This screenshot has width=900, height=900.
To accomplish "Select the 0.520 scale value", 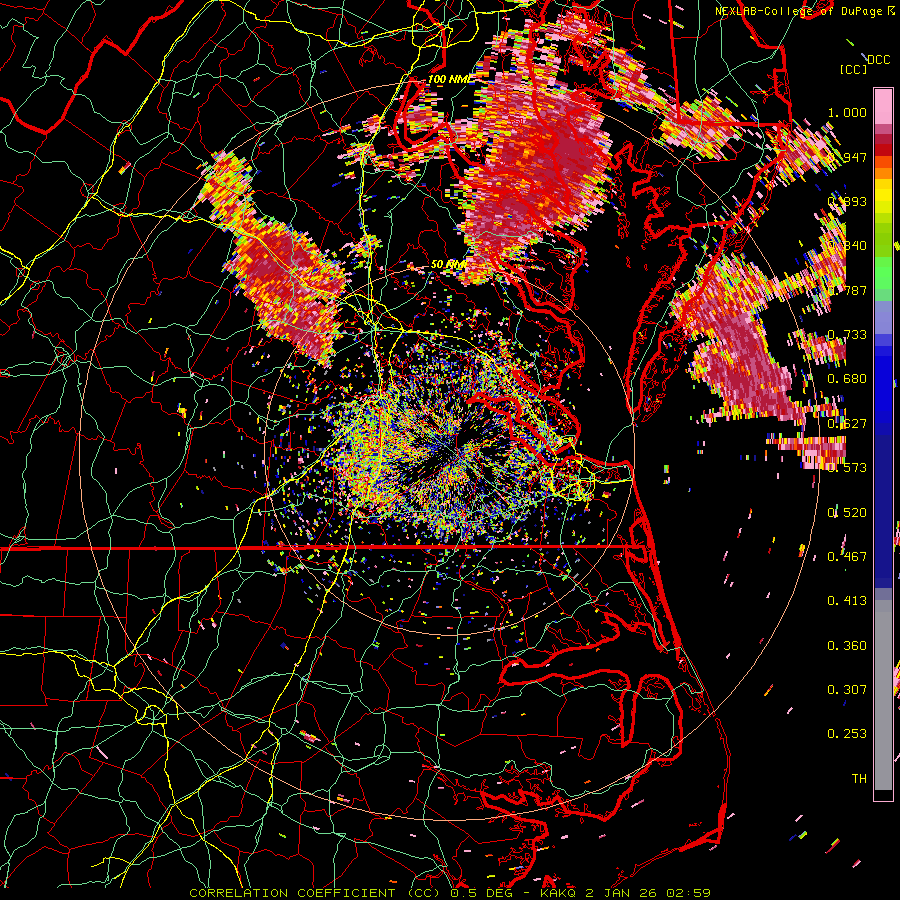I will pos(847,512).
